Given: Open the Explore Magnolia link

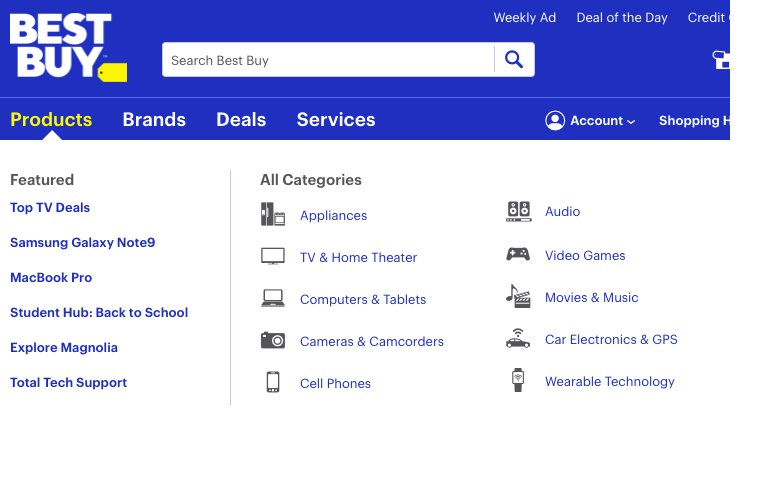Looking at the screenshot, I should [64, 347].
